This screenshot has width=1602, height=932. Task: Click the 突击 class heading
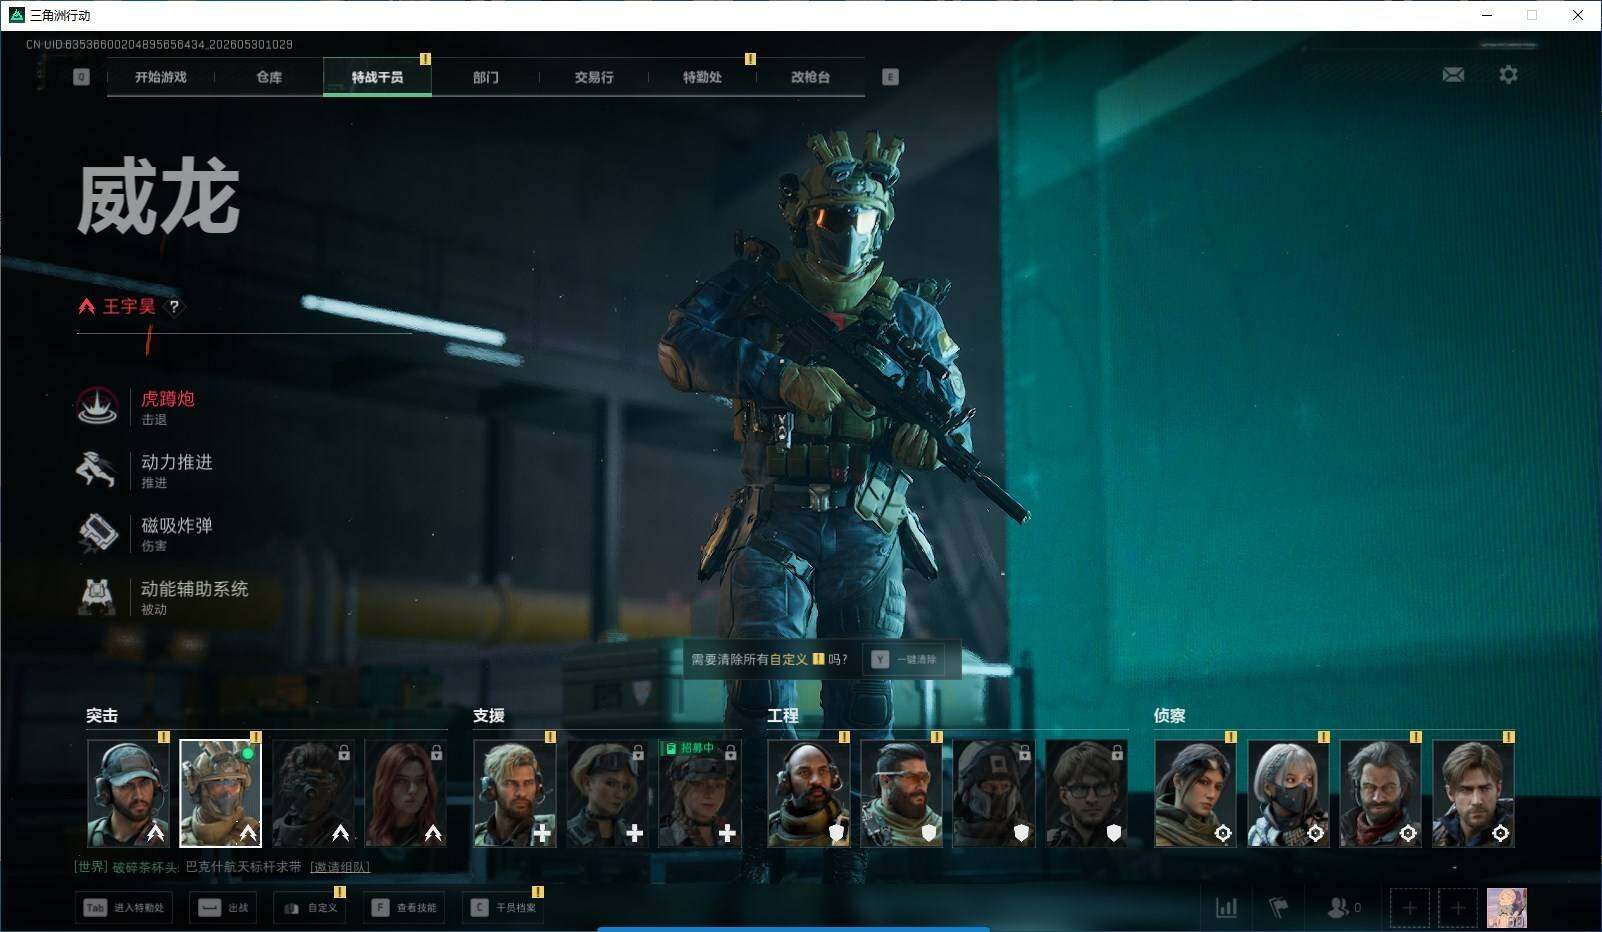click(102, 716)
